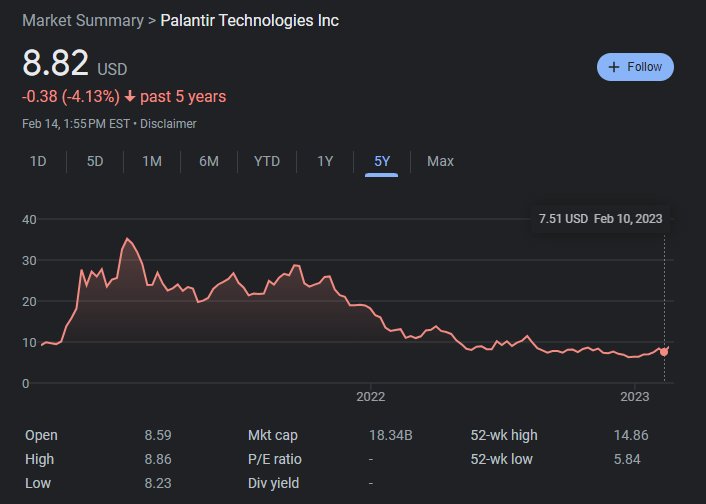Click the 8.82 price value

tap(55, 63)
